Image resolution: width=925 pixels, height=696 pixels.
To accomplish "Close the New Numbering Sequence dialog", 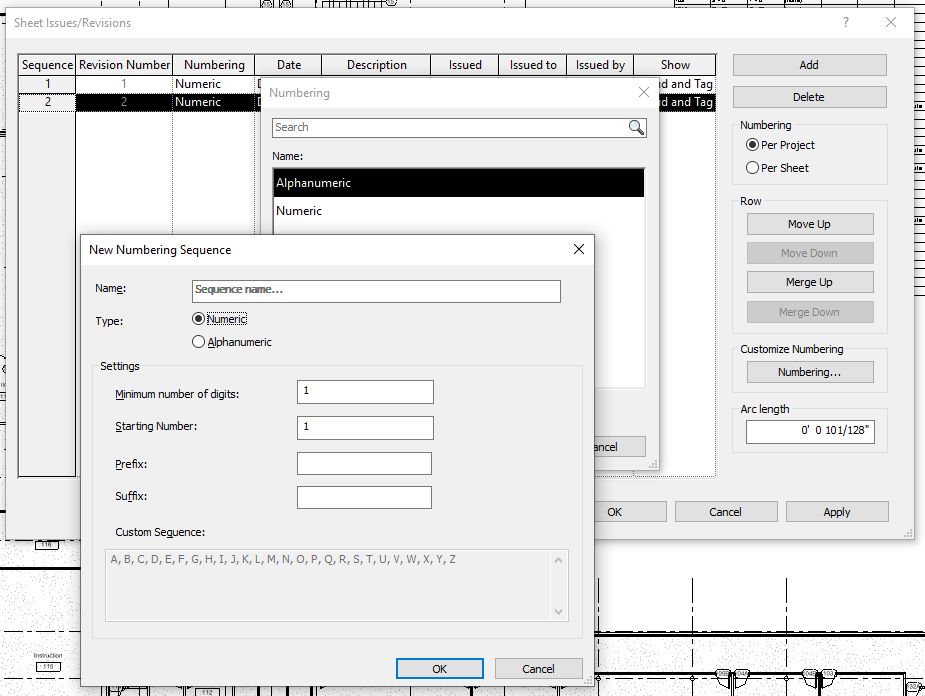I will (x=578, y=249).
